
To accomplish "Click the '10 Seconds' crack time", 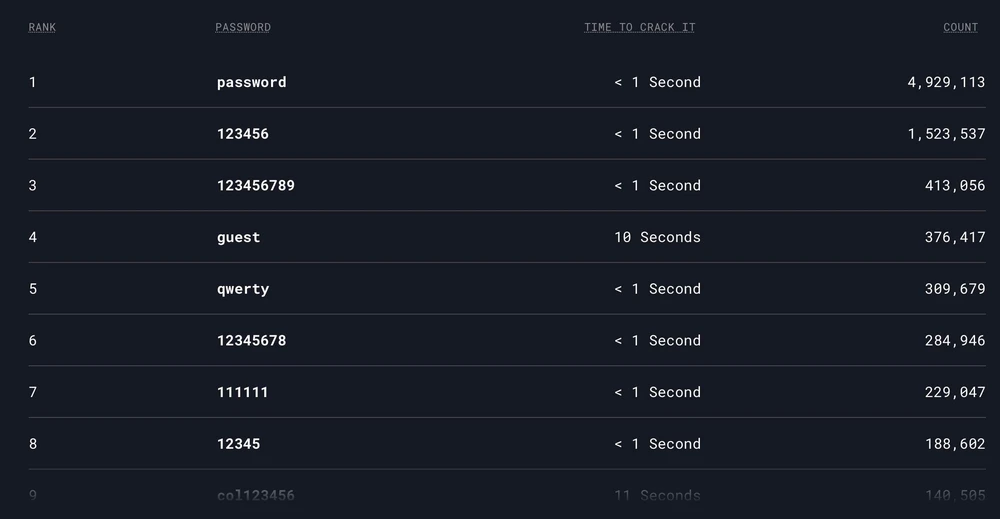I will [x=657, y=237].
